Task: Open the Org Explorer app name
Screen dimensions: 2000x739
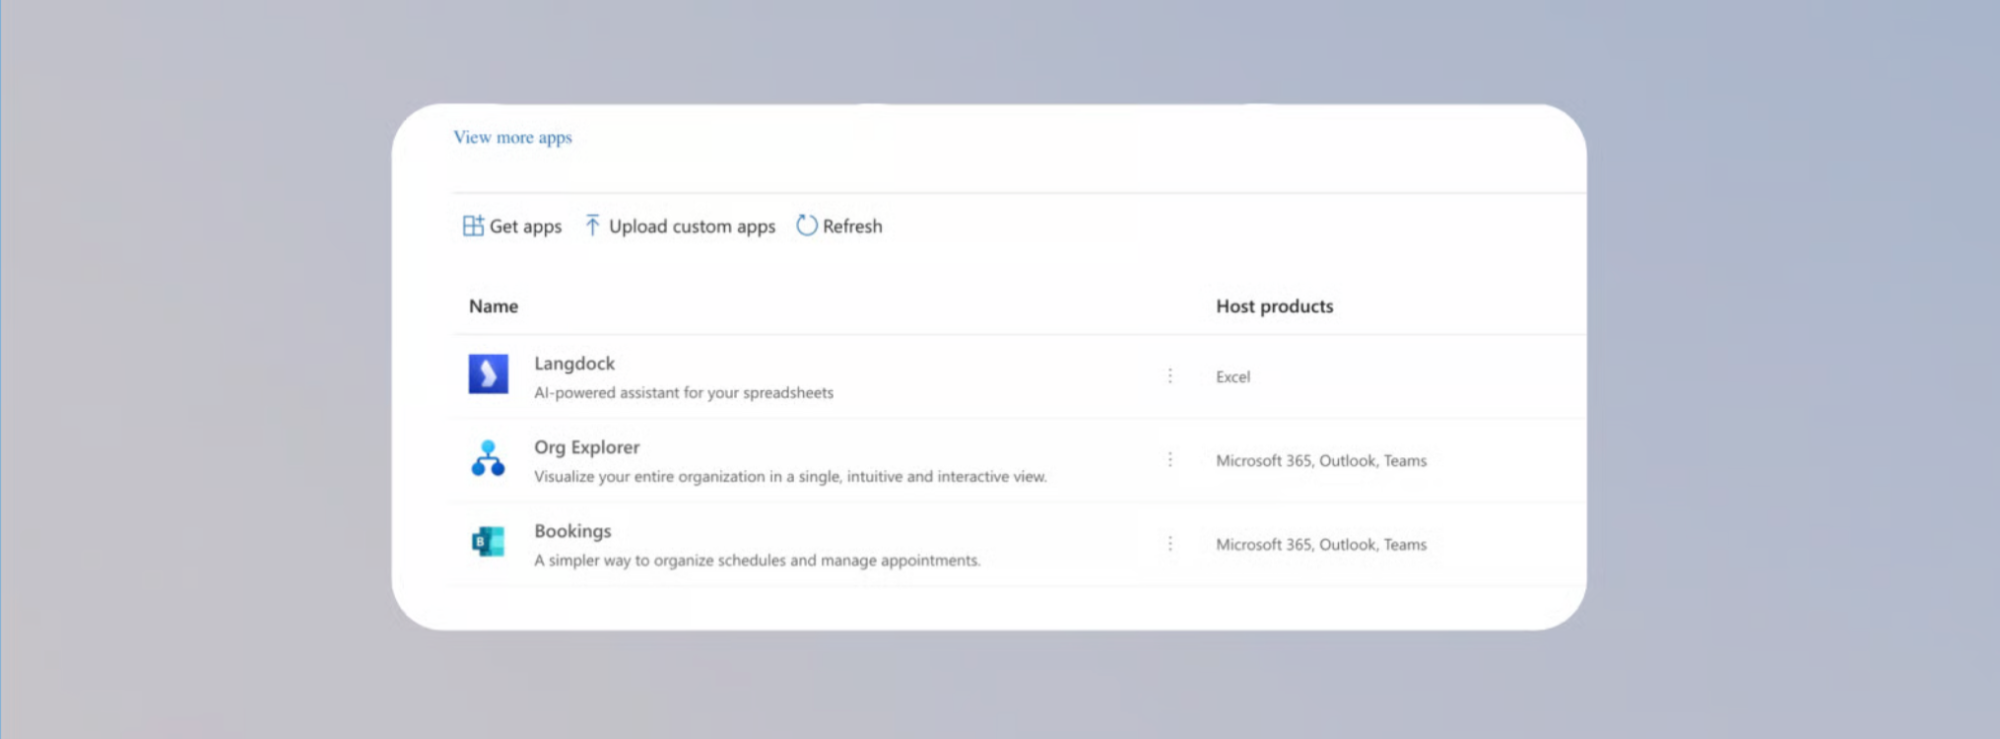Action: [587, 448]
